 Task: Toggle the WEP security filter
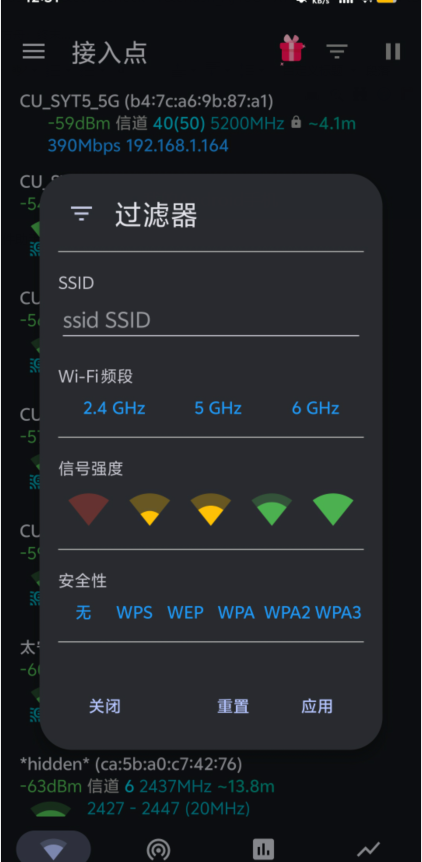(x=185, y=612)
